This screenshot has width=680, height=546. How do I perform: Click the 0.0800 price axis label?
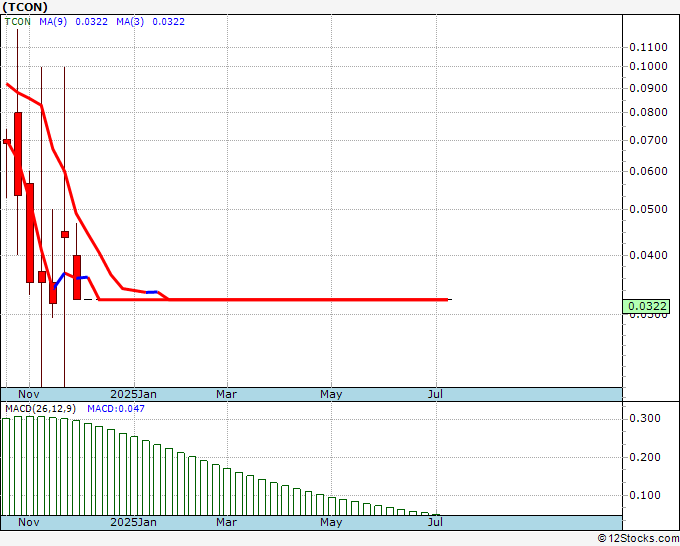[x=648, y=112]
